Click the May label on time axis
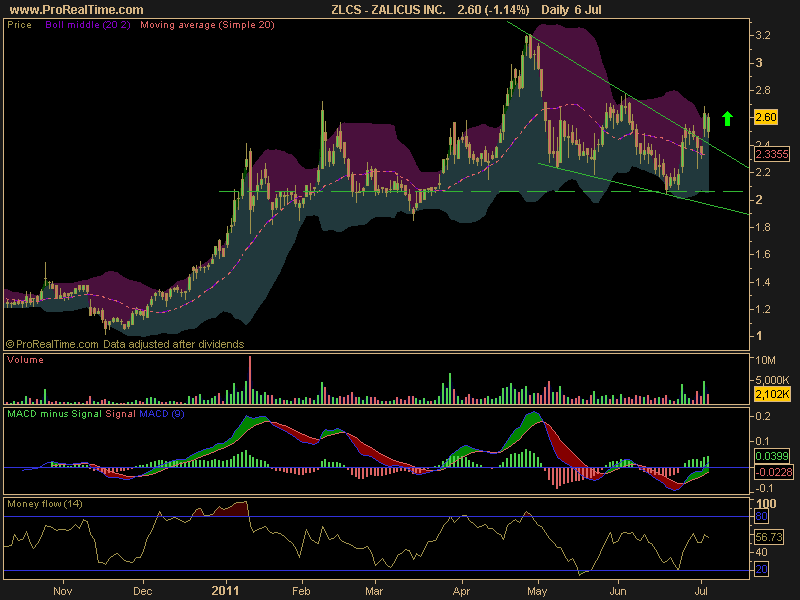The image size is (800, 600). click(537, 591)
